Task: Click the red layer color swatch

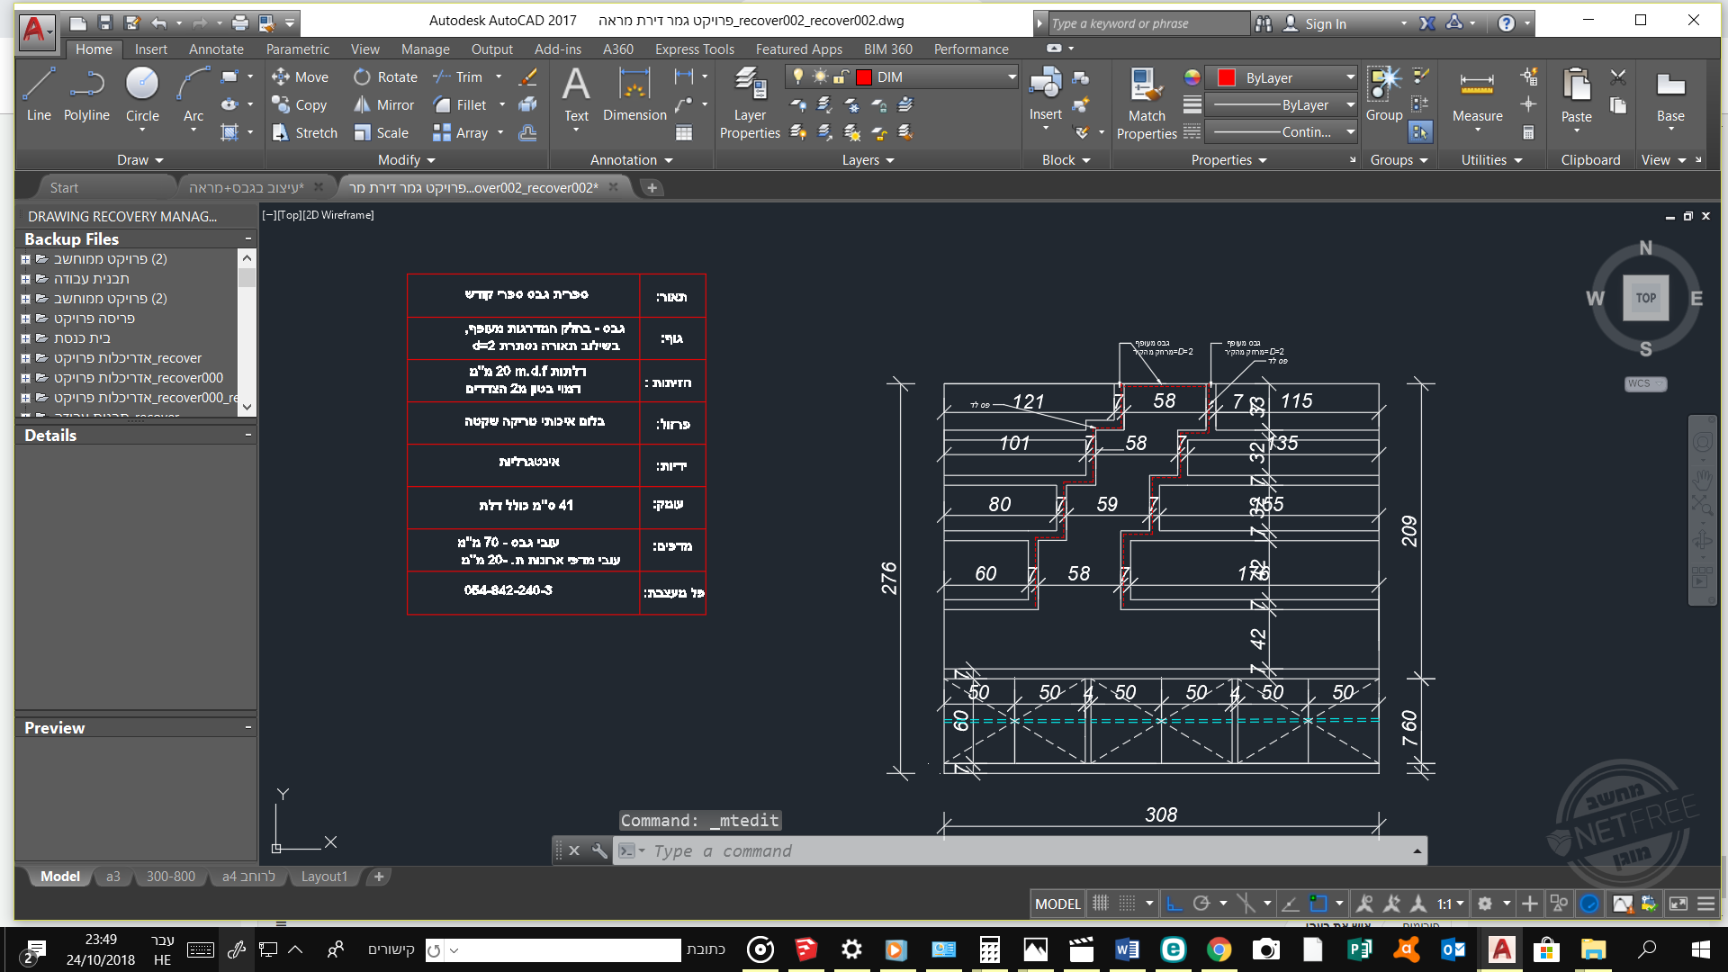Action: 865,77
